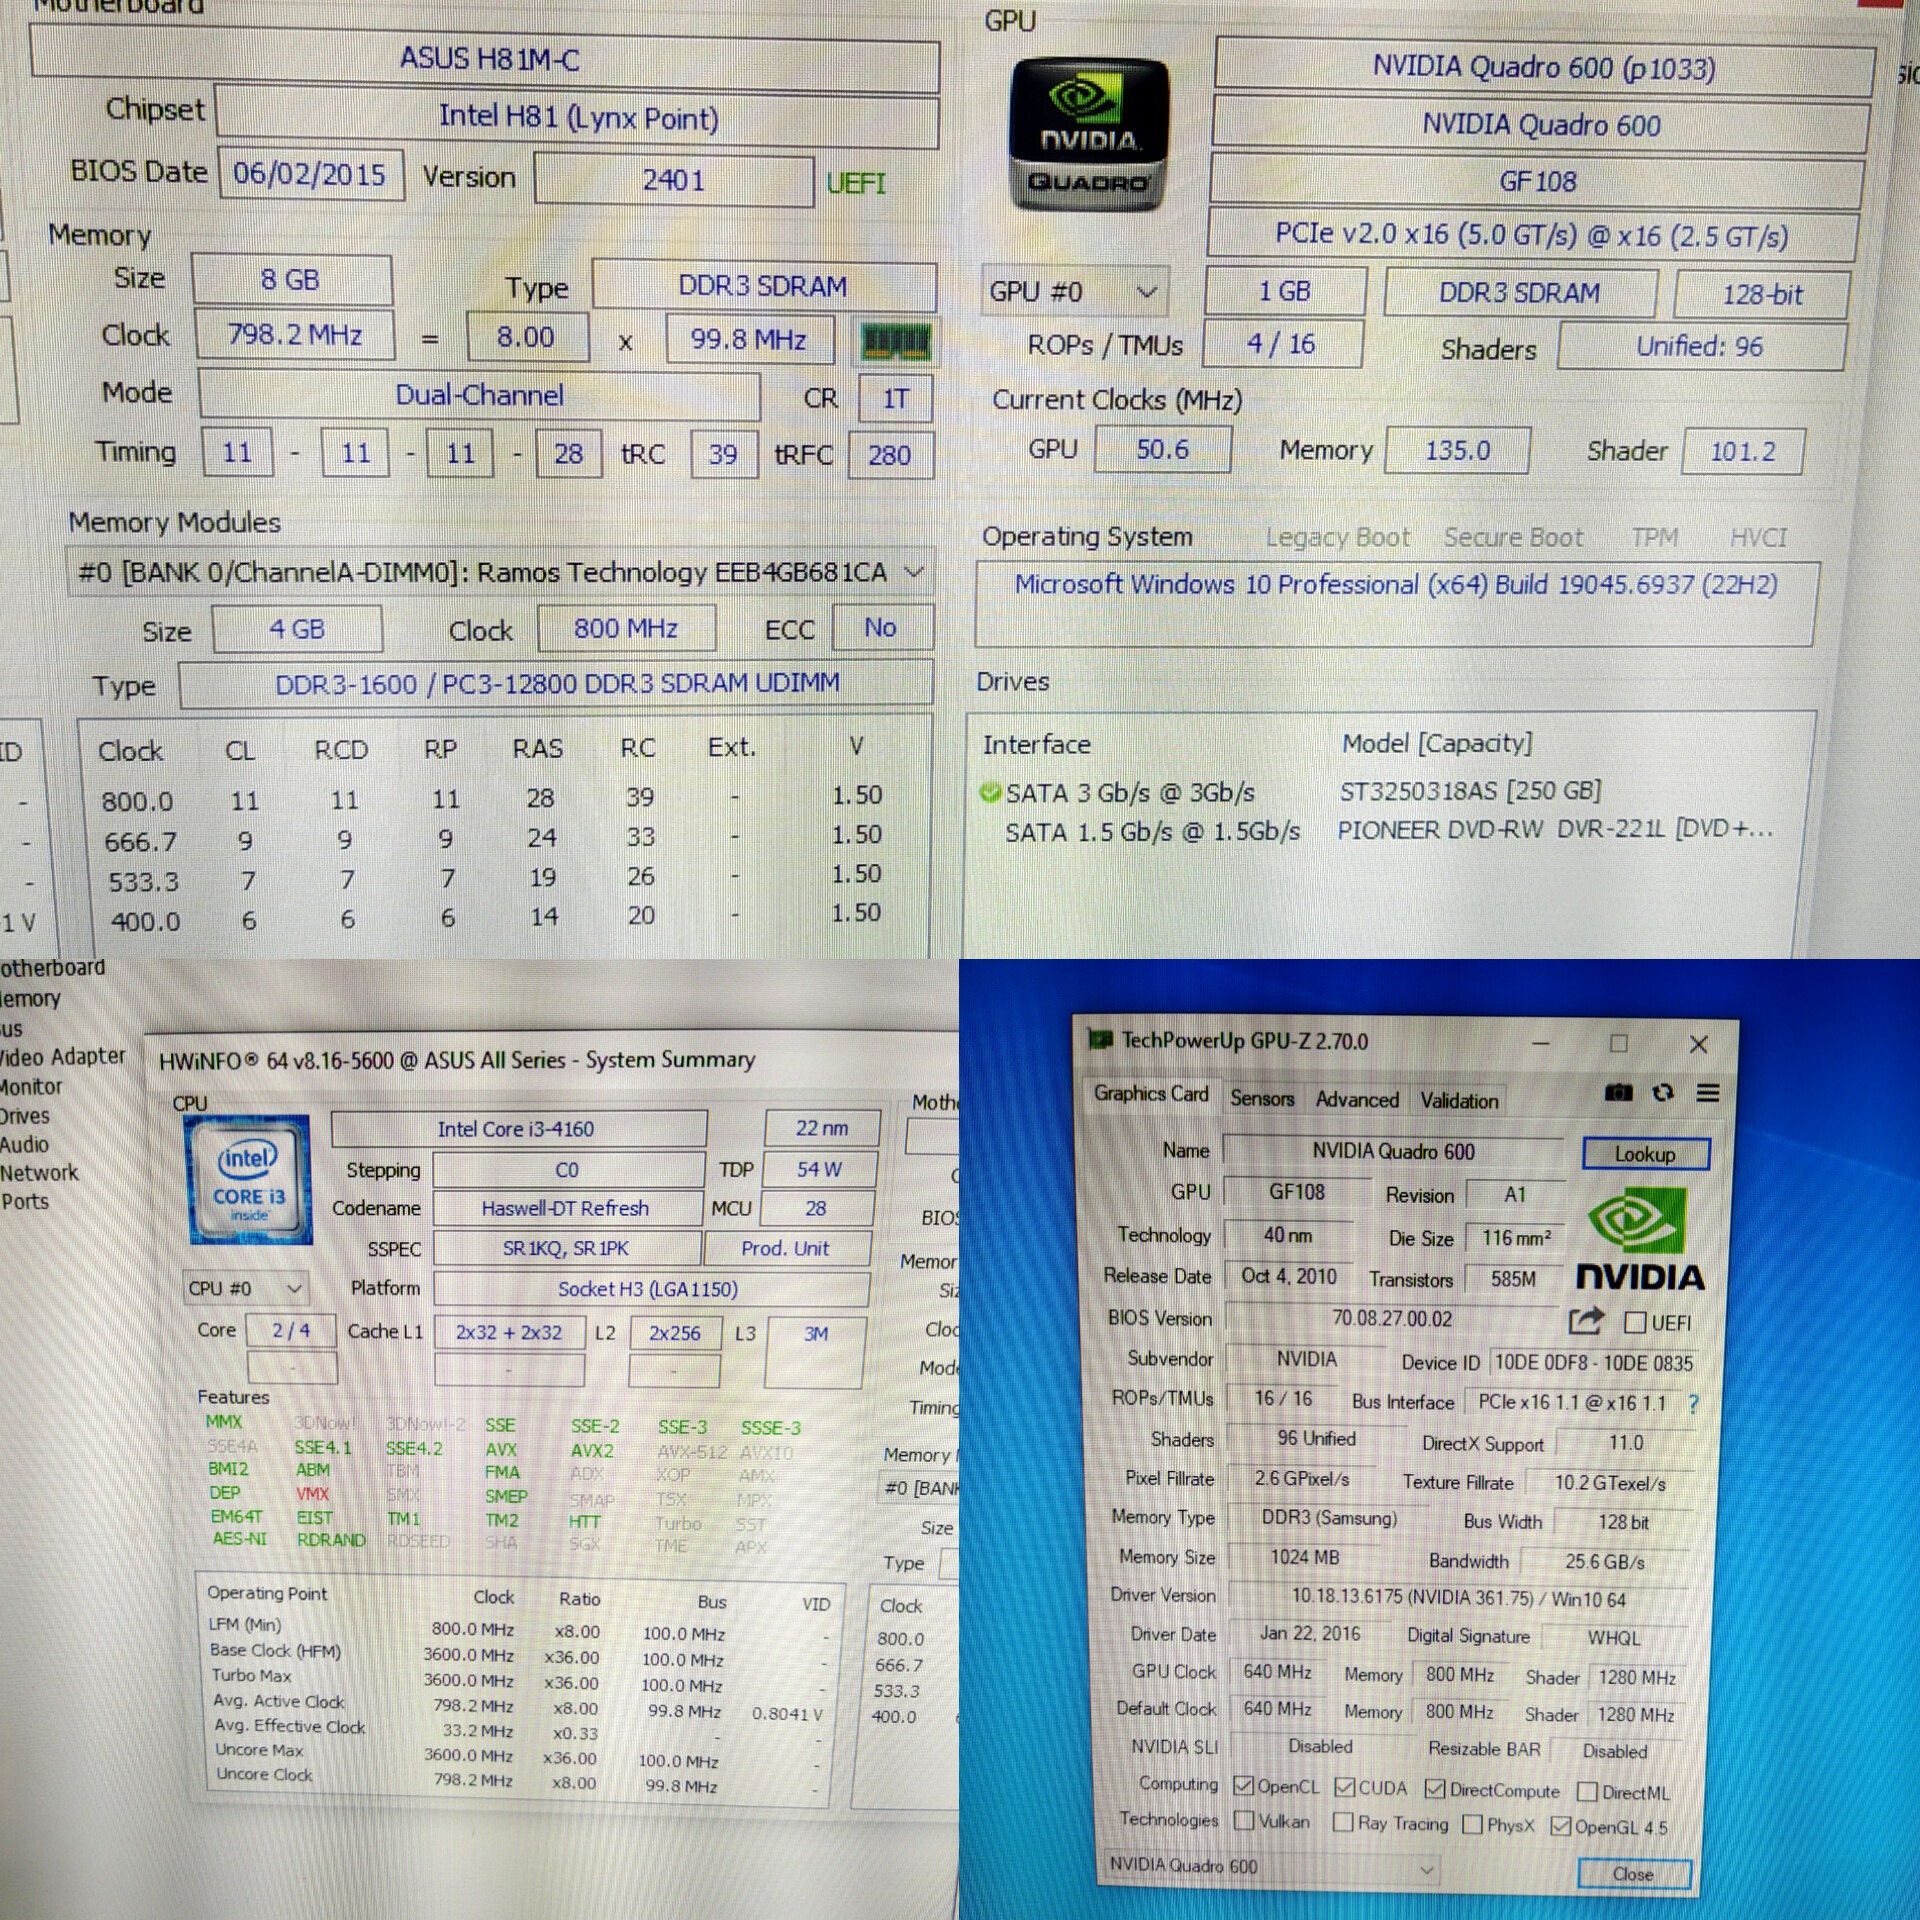Click the PCIe v2.0 x16 bus field
1920x1920 pixels.
tap(1531, 236)
